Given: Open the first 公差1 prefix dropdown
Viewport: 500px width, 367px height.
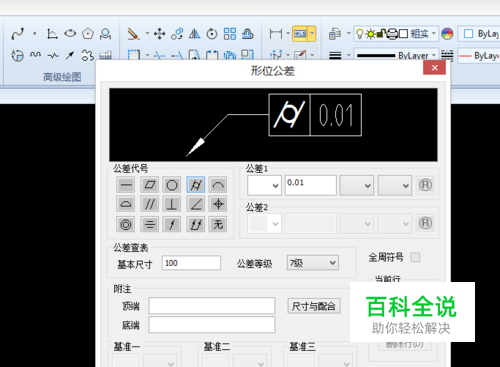Looking at the screenshot, I should [x=264, y=185].
